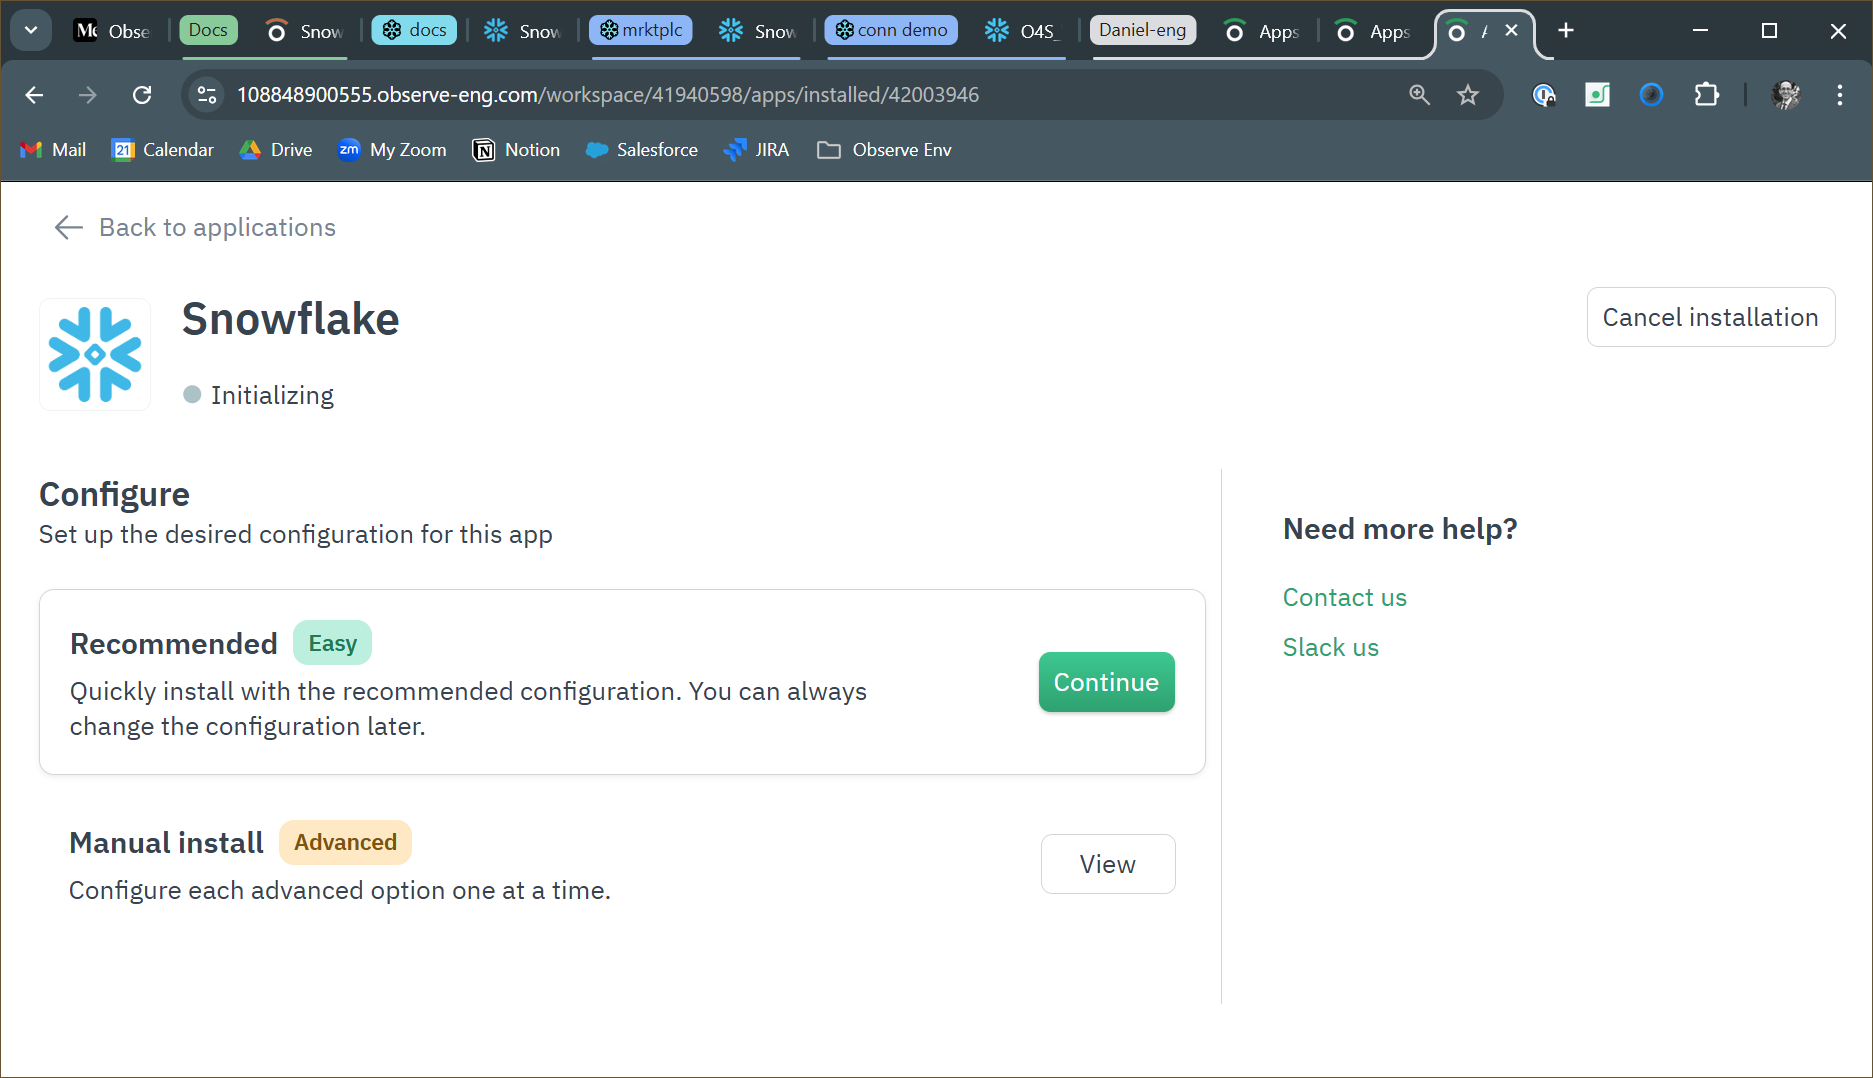Open the Contact us link
The width and height of the screenshot is (1873, 1078).
tap(1344, 598)
